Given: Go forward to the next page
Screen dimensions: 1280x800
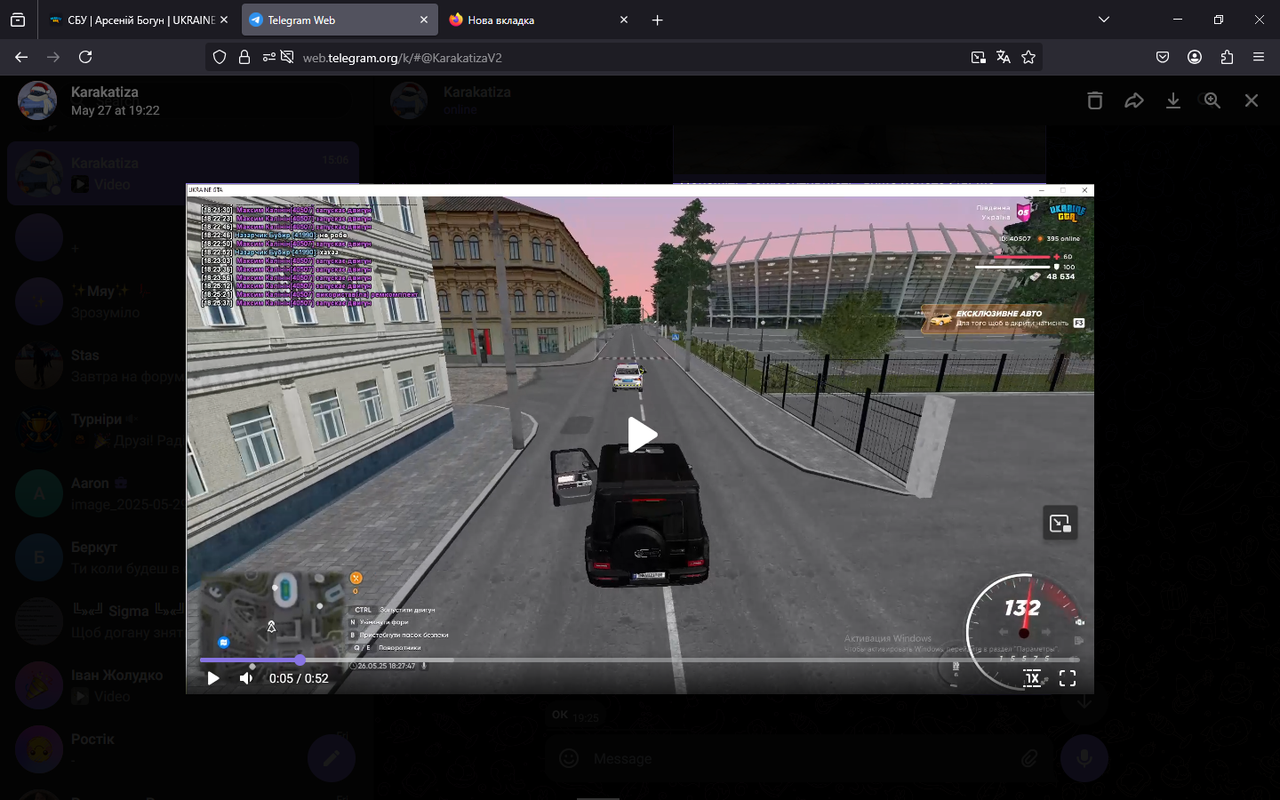Looking at the screenshot, I should (53, 57).
